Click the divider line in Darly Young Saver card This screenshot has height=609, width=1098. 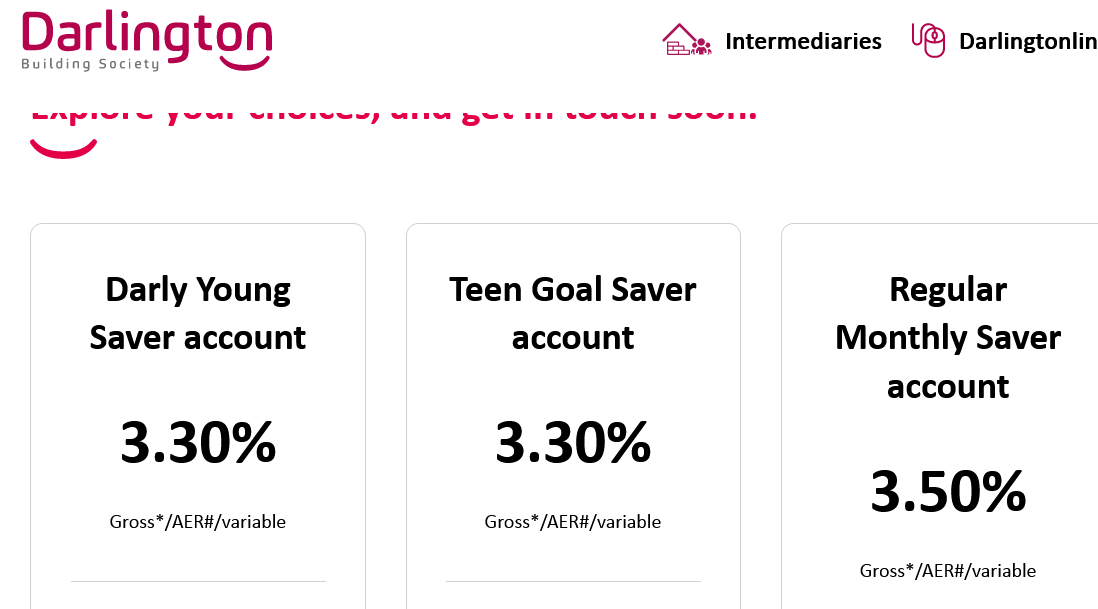tap(198, 581)
